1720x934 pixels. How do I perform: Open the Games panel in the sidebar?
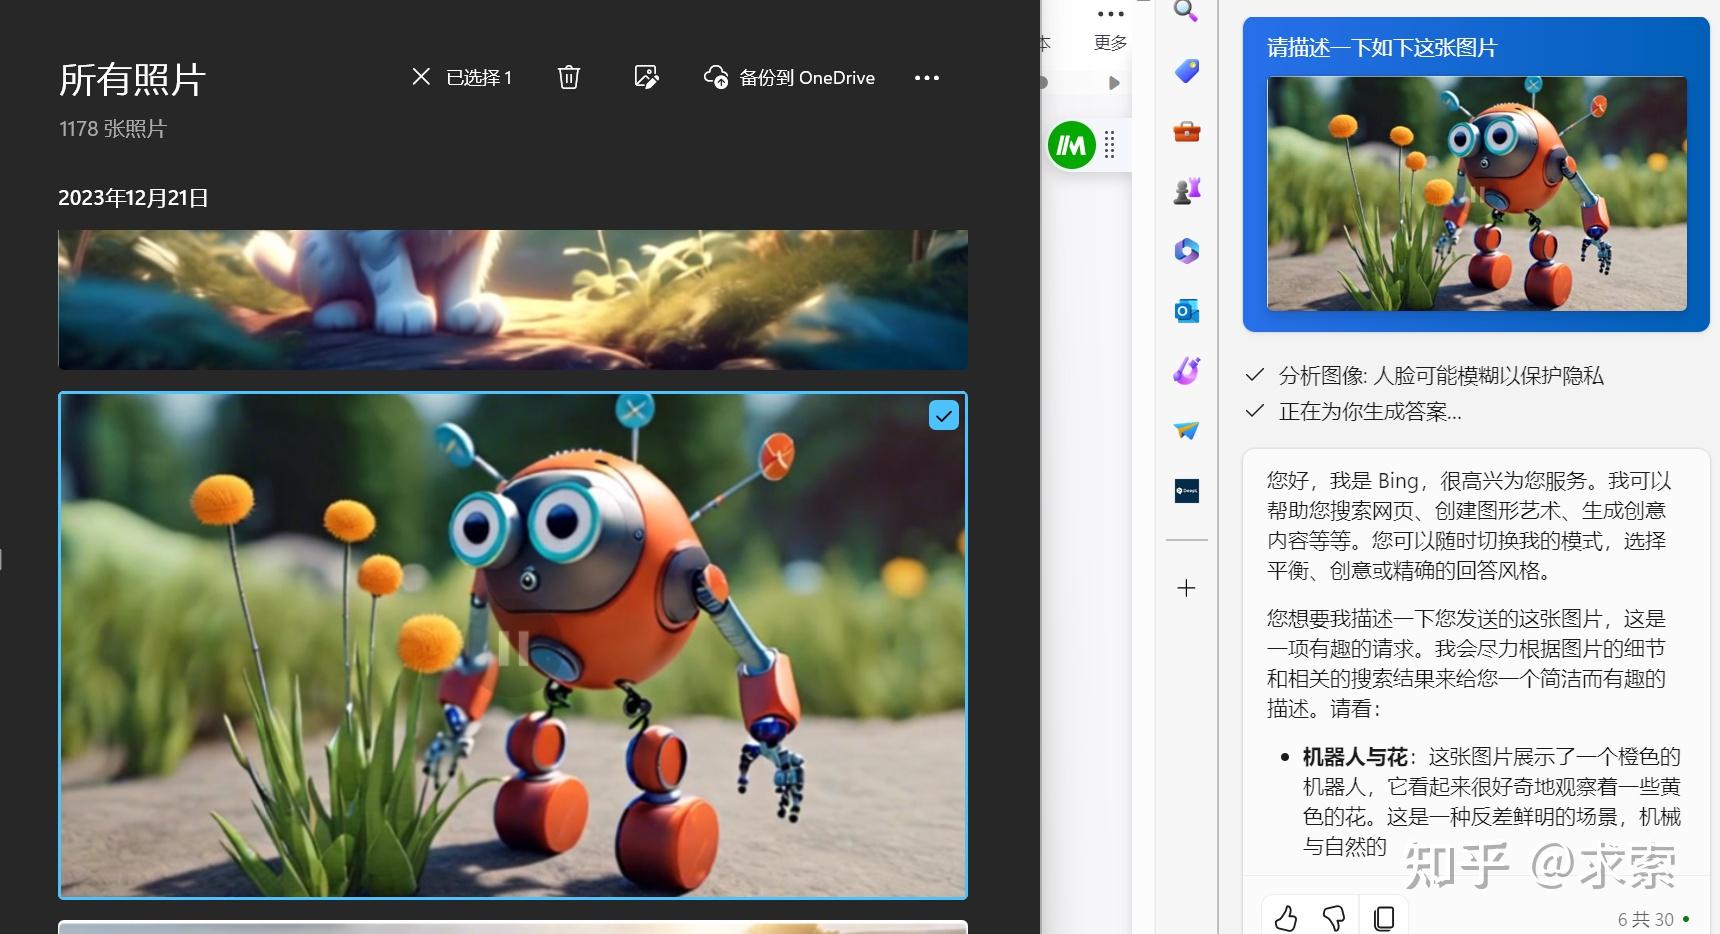click(x=1186, y=190)
